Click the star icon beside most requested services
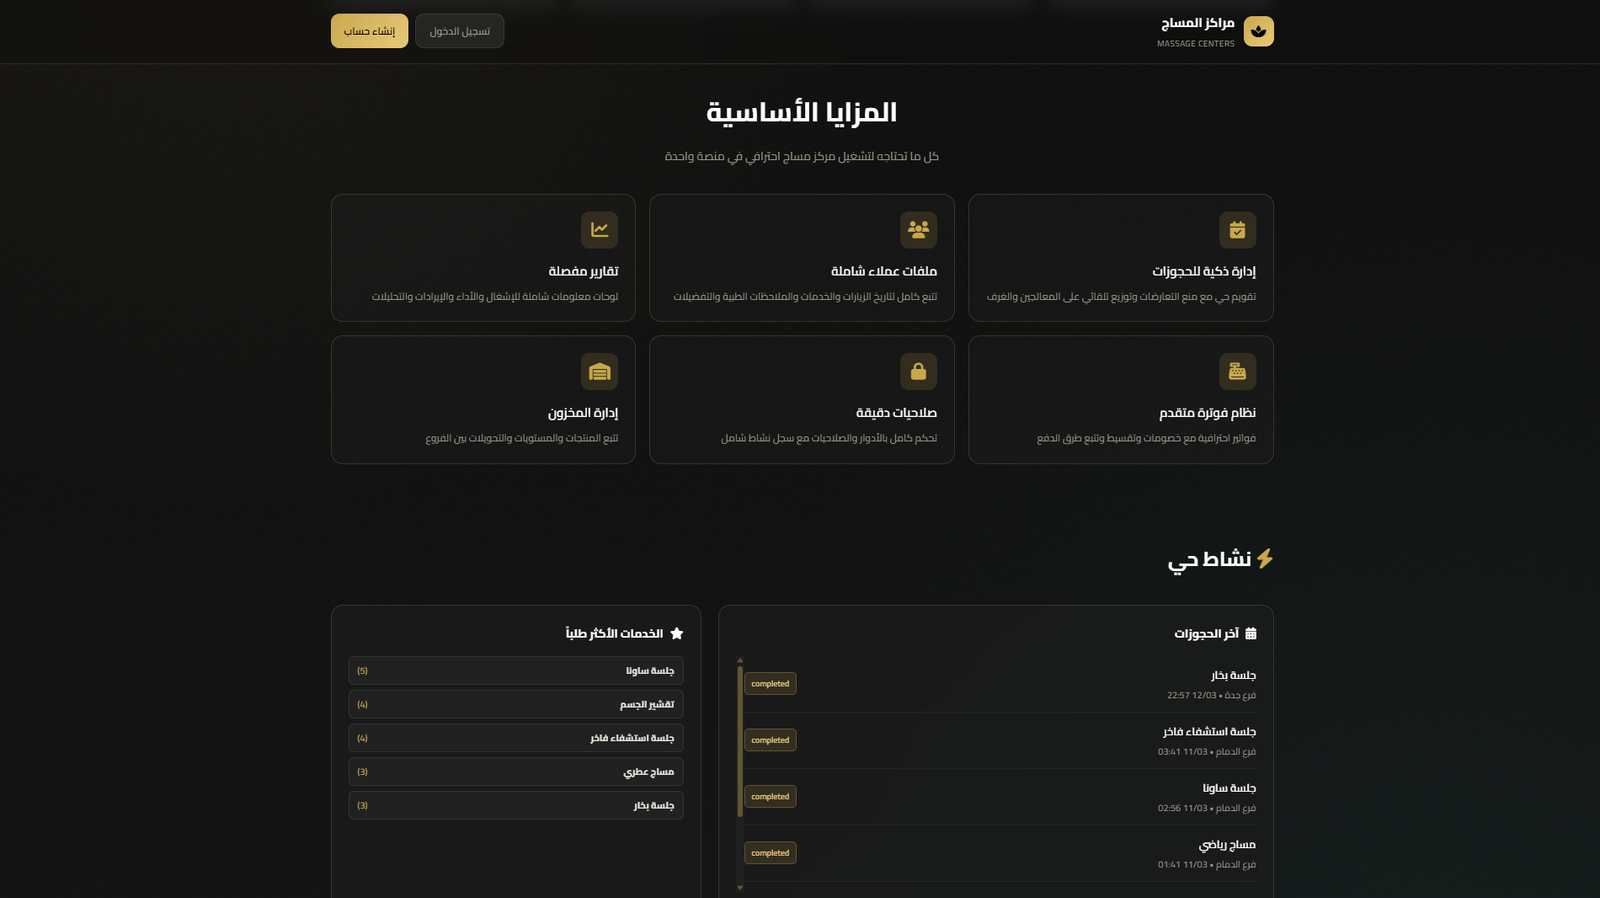 point(677,634)
